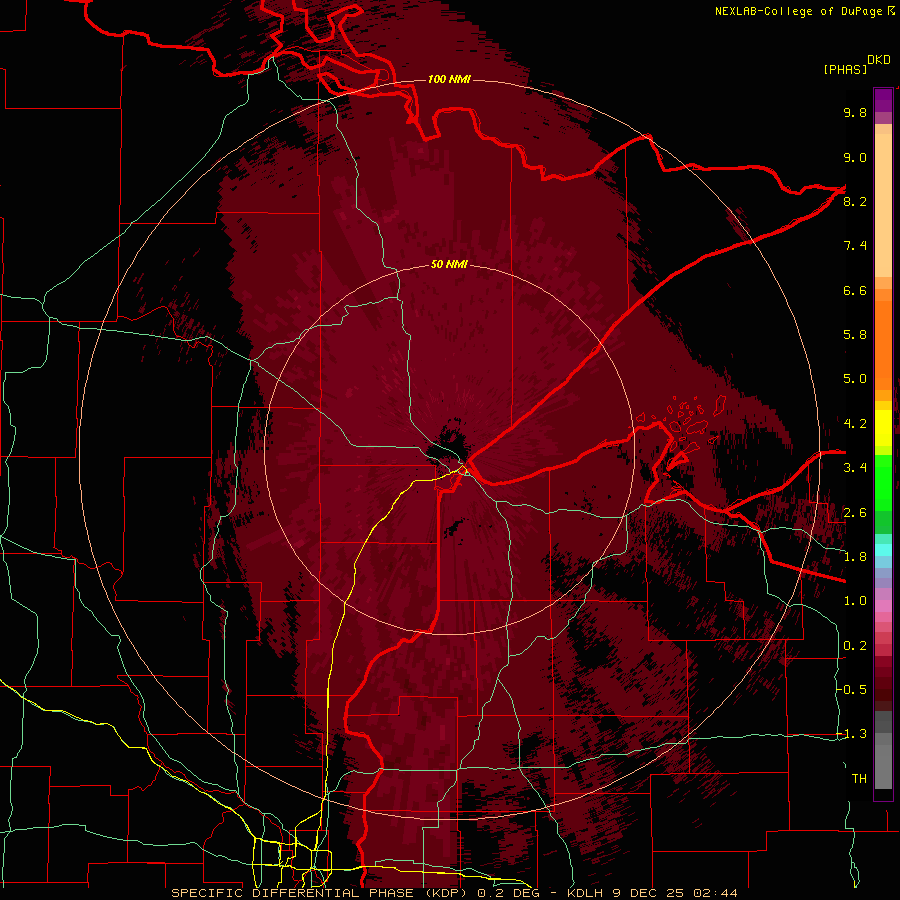The image size is (900, 900).
Task: Click the 1.8 scale value
Action: point(855,557)
